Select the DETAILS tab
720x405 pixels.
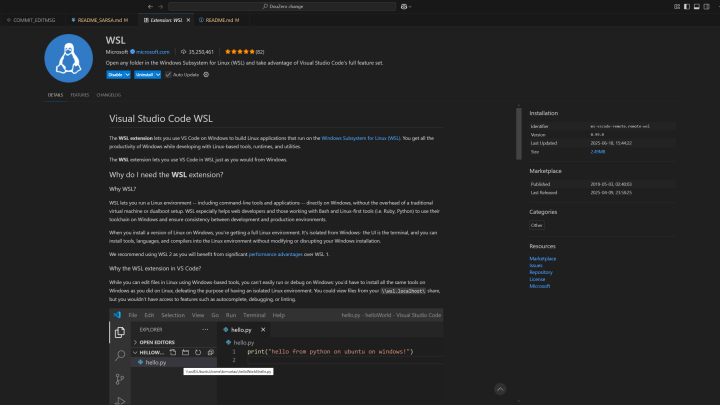pos(55,95)
